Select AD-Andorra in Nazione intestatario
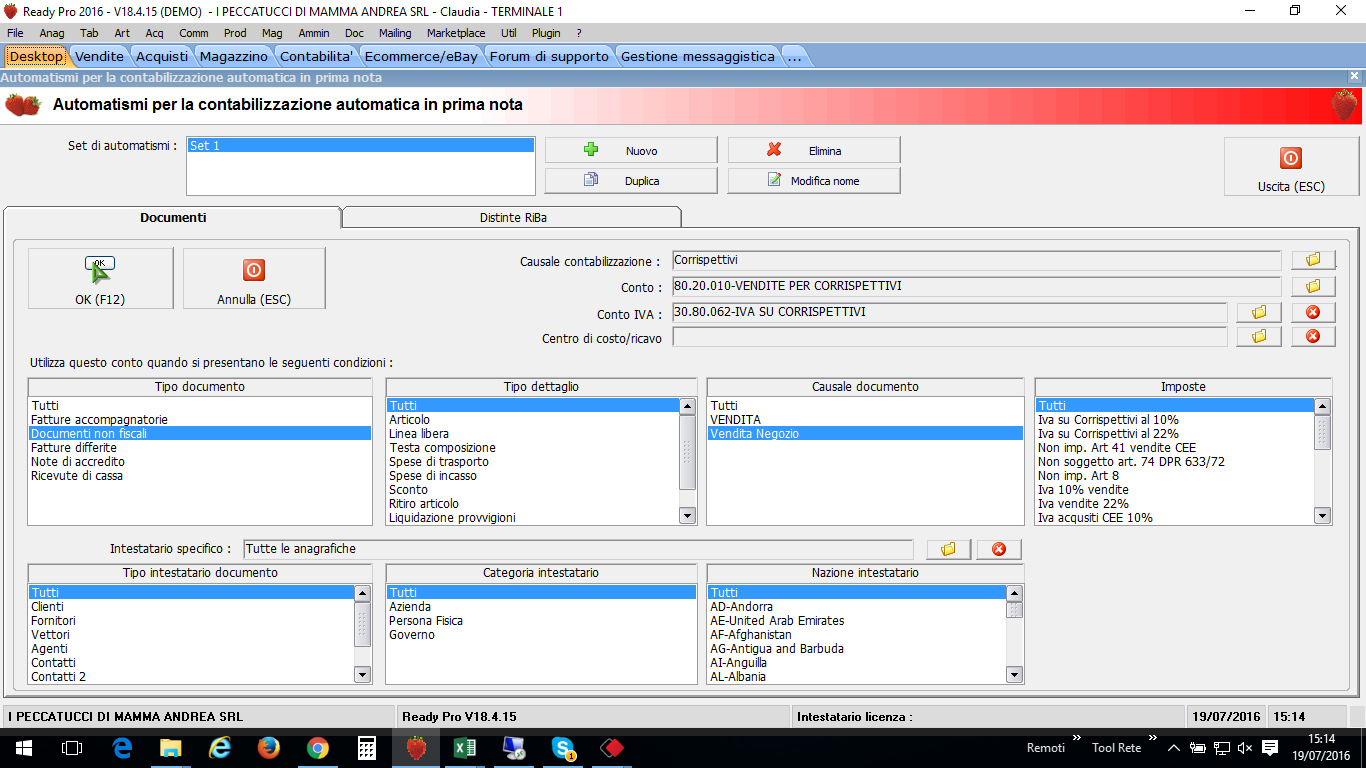This screenshot has width=1366, height=768. click(857, 607)
